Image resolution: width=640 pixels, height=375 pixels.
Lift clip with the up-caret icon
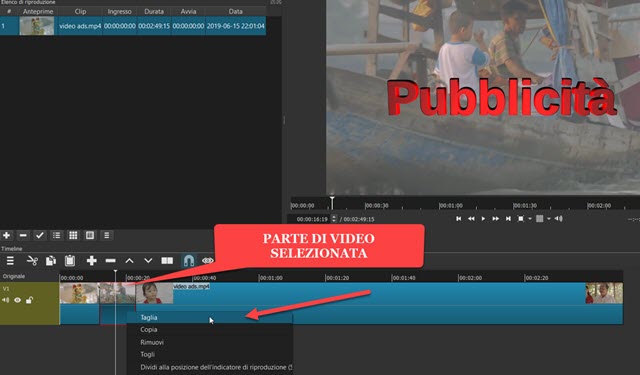129,260
